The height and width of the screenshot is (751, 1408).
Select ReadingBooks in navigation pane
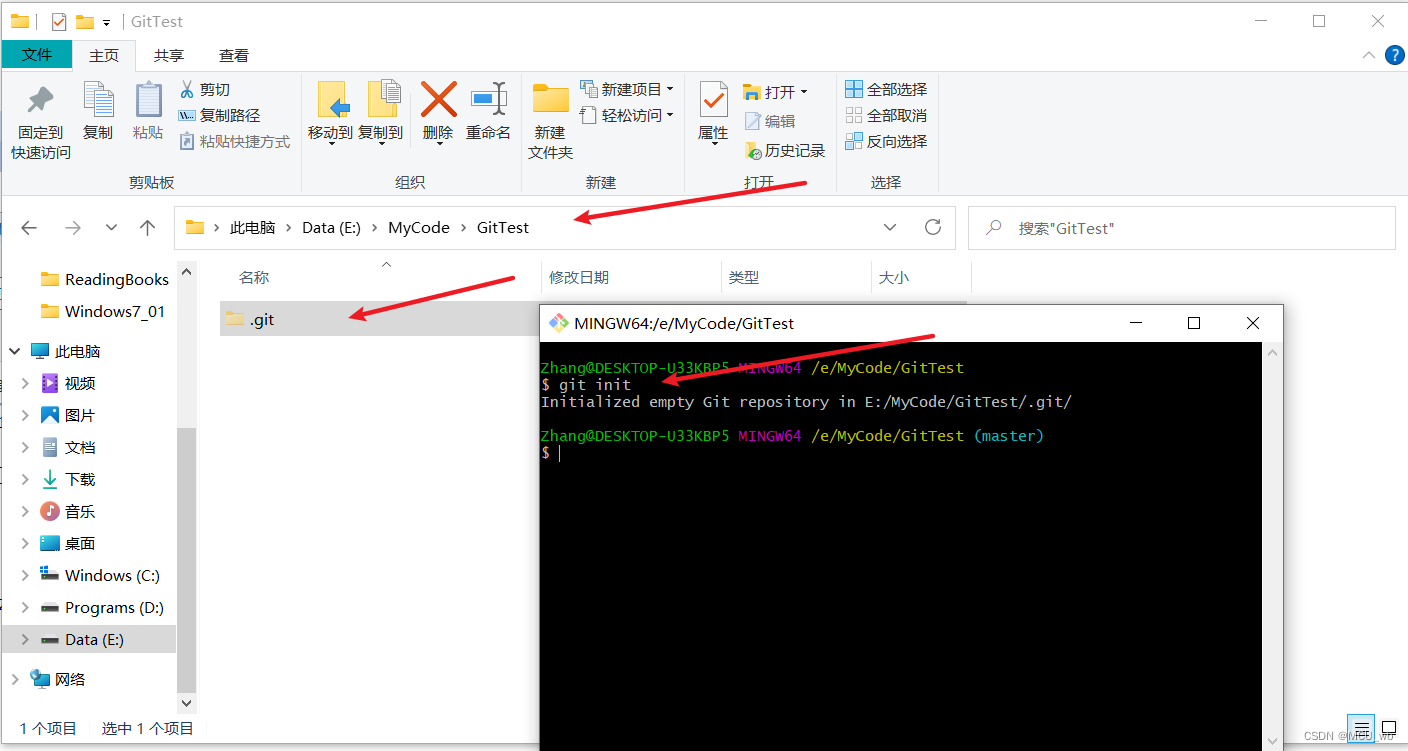tap(105, 279)
